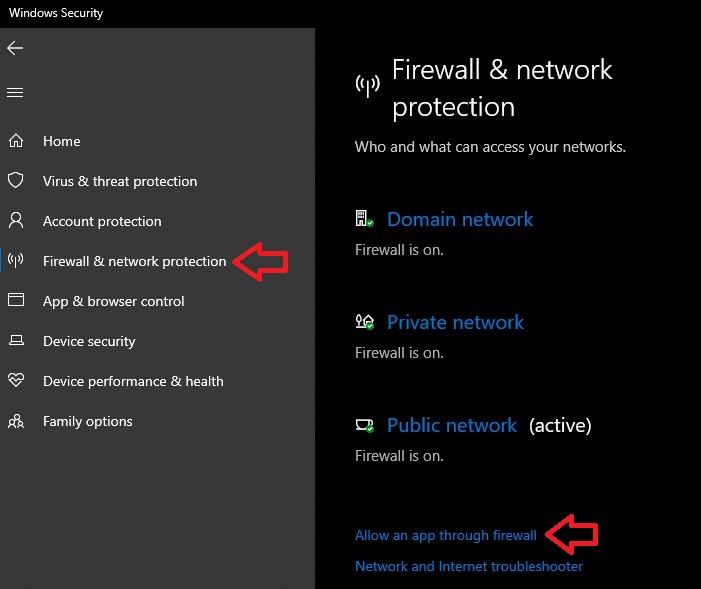Go to Account protection section
The width and height of the screenshot is (701, 589).
tap(102, 221)
